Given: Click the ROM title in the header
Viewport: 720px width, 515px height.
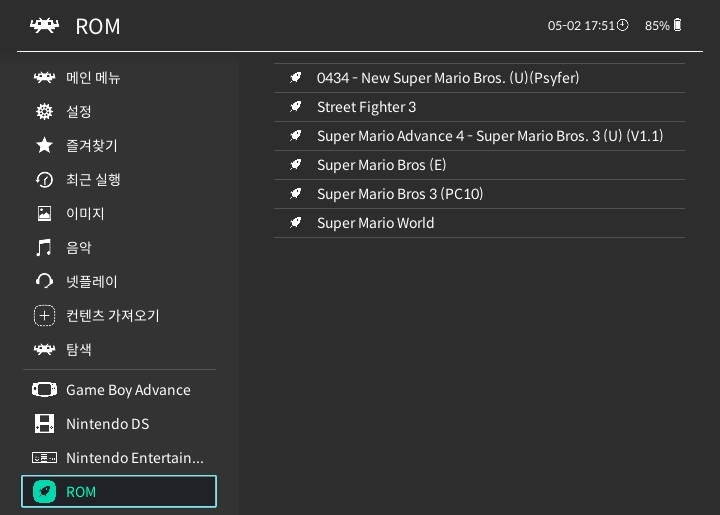Looking at the screenshot, I should click(98, 26).
